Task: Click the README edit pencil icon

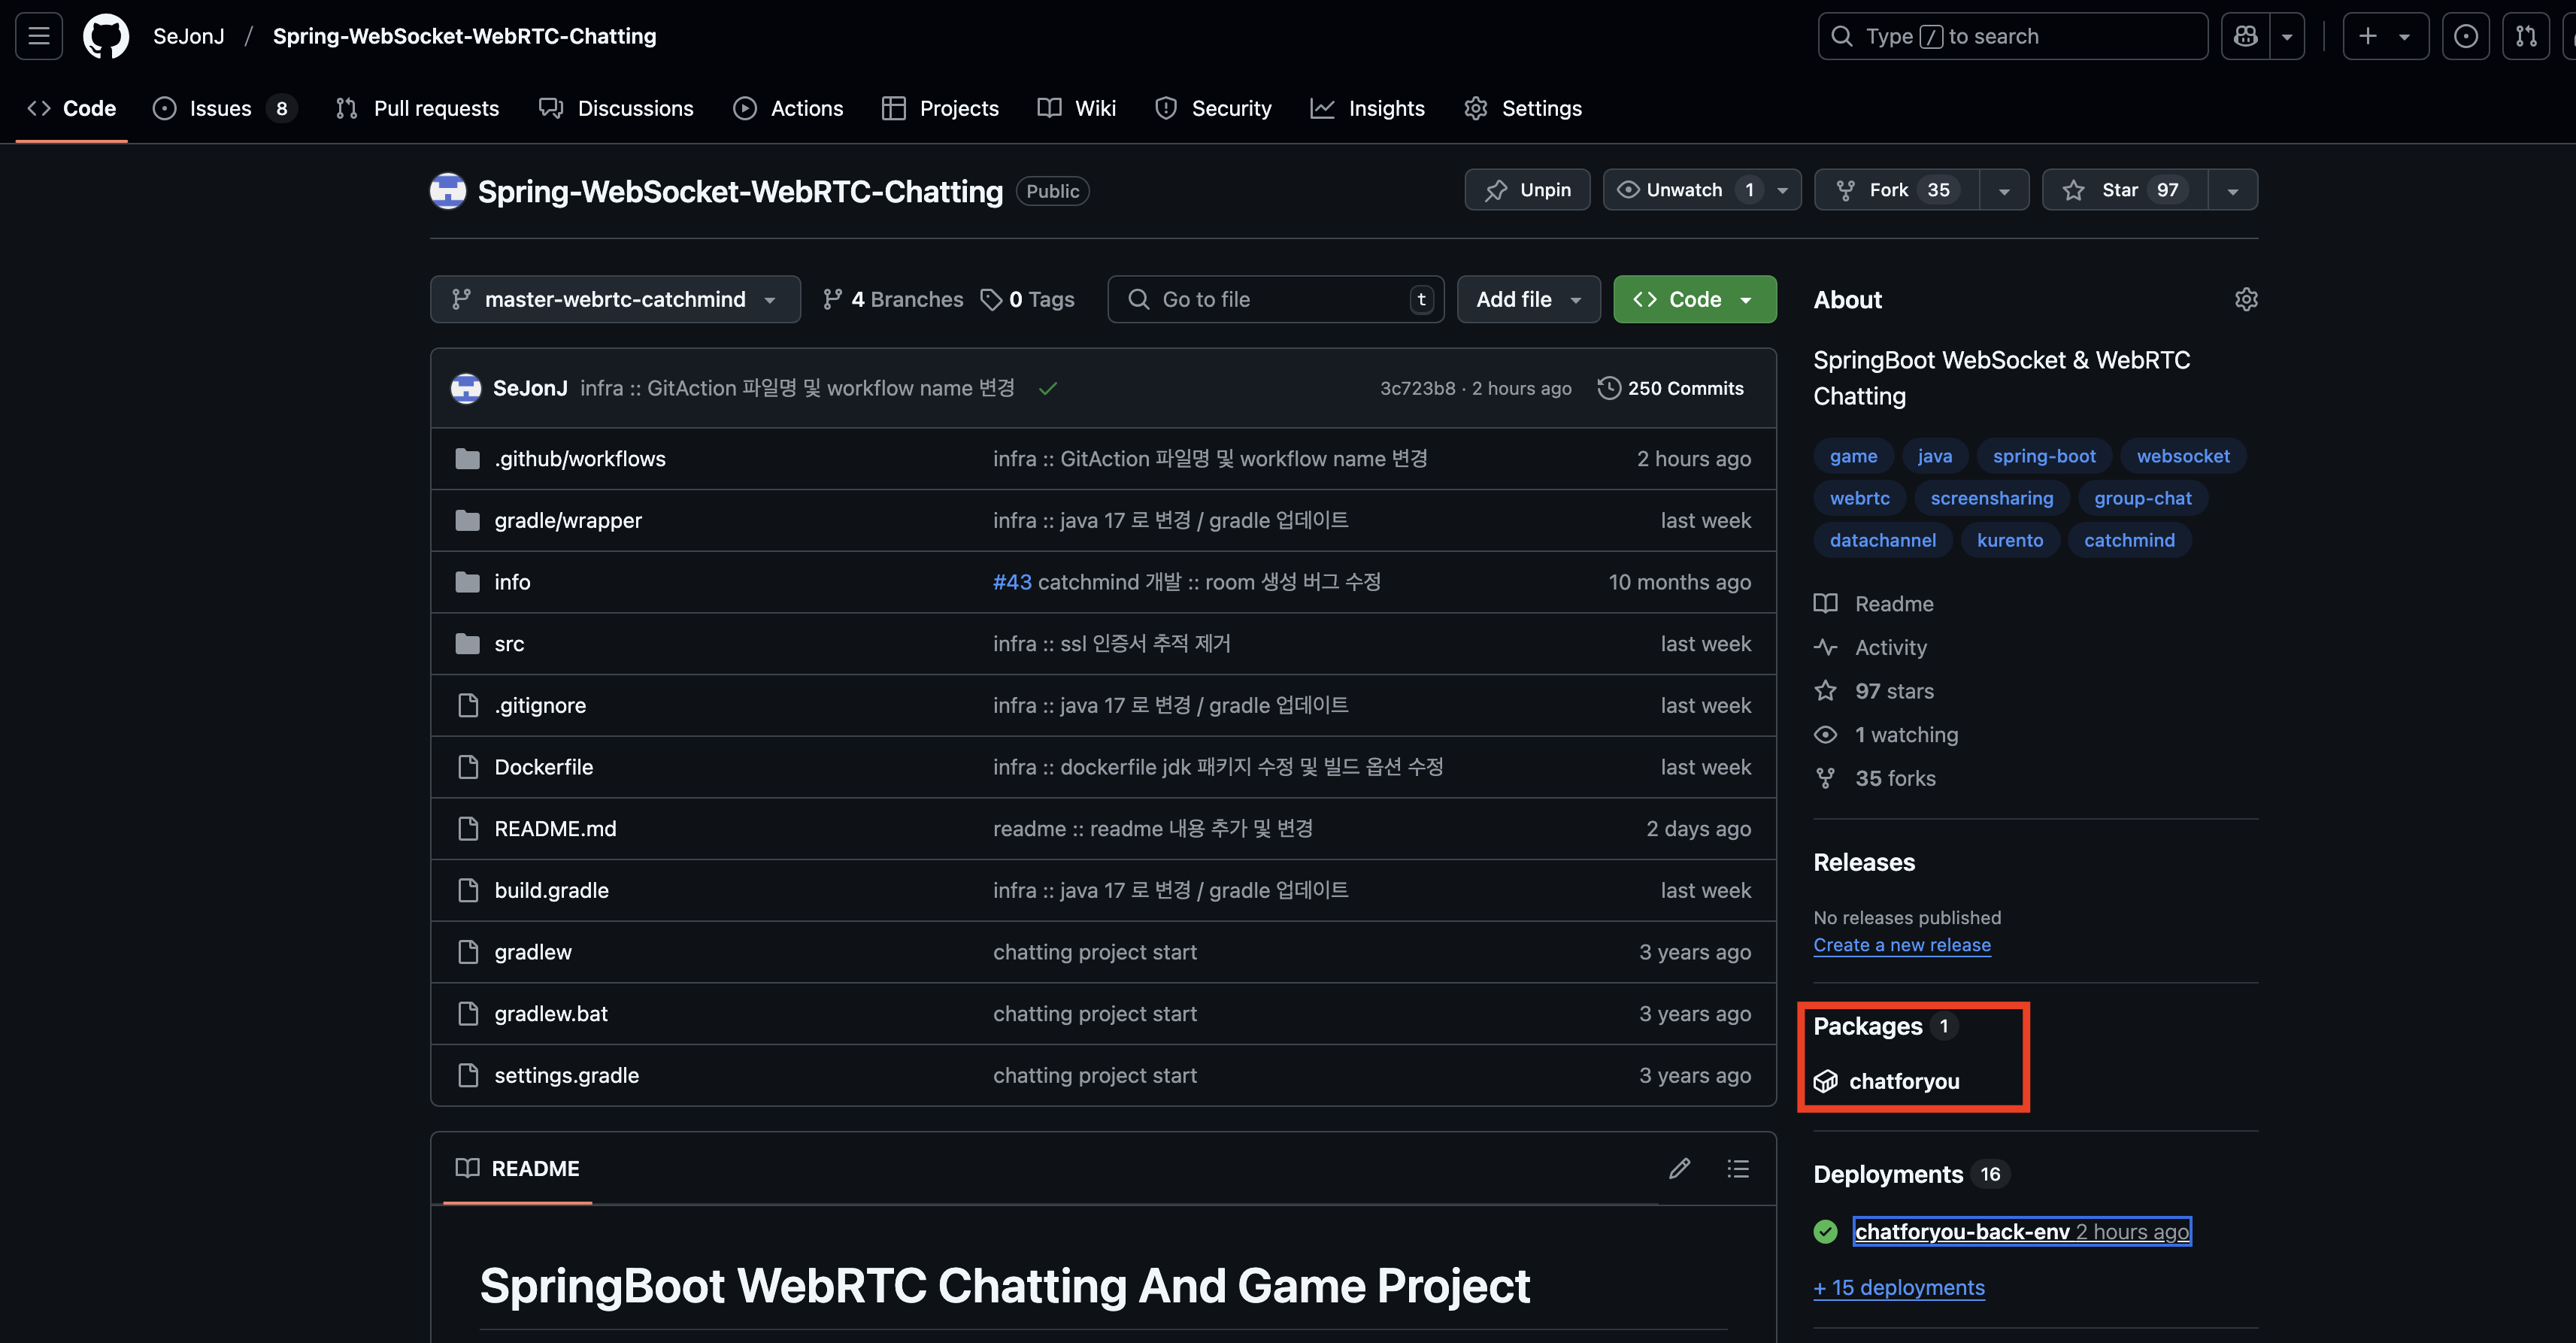Action: tap(1679, 1168)
